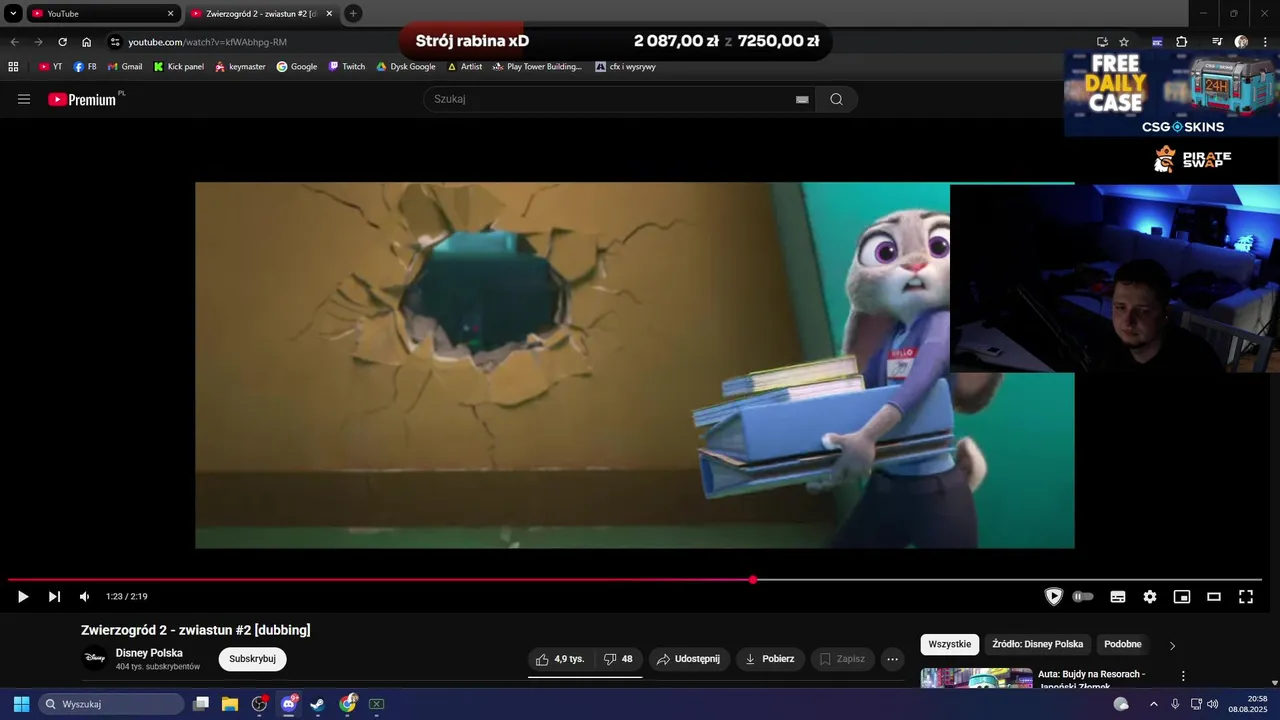Select the Podobne filter chip
Screen dimensions: 1280x720
1123,644
